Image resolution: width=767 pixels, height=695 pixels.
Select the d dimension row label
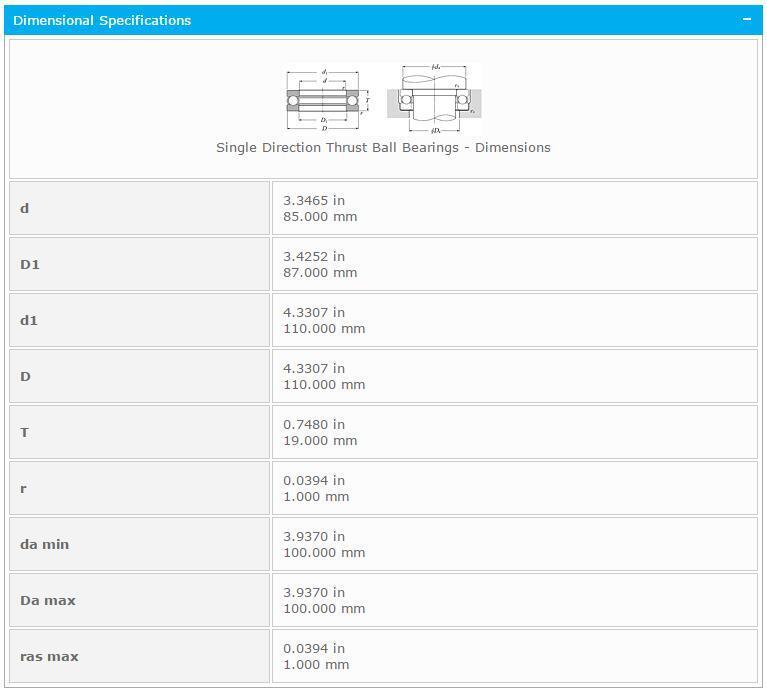tap(25, 209)
